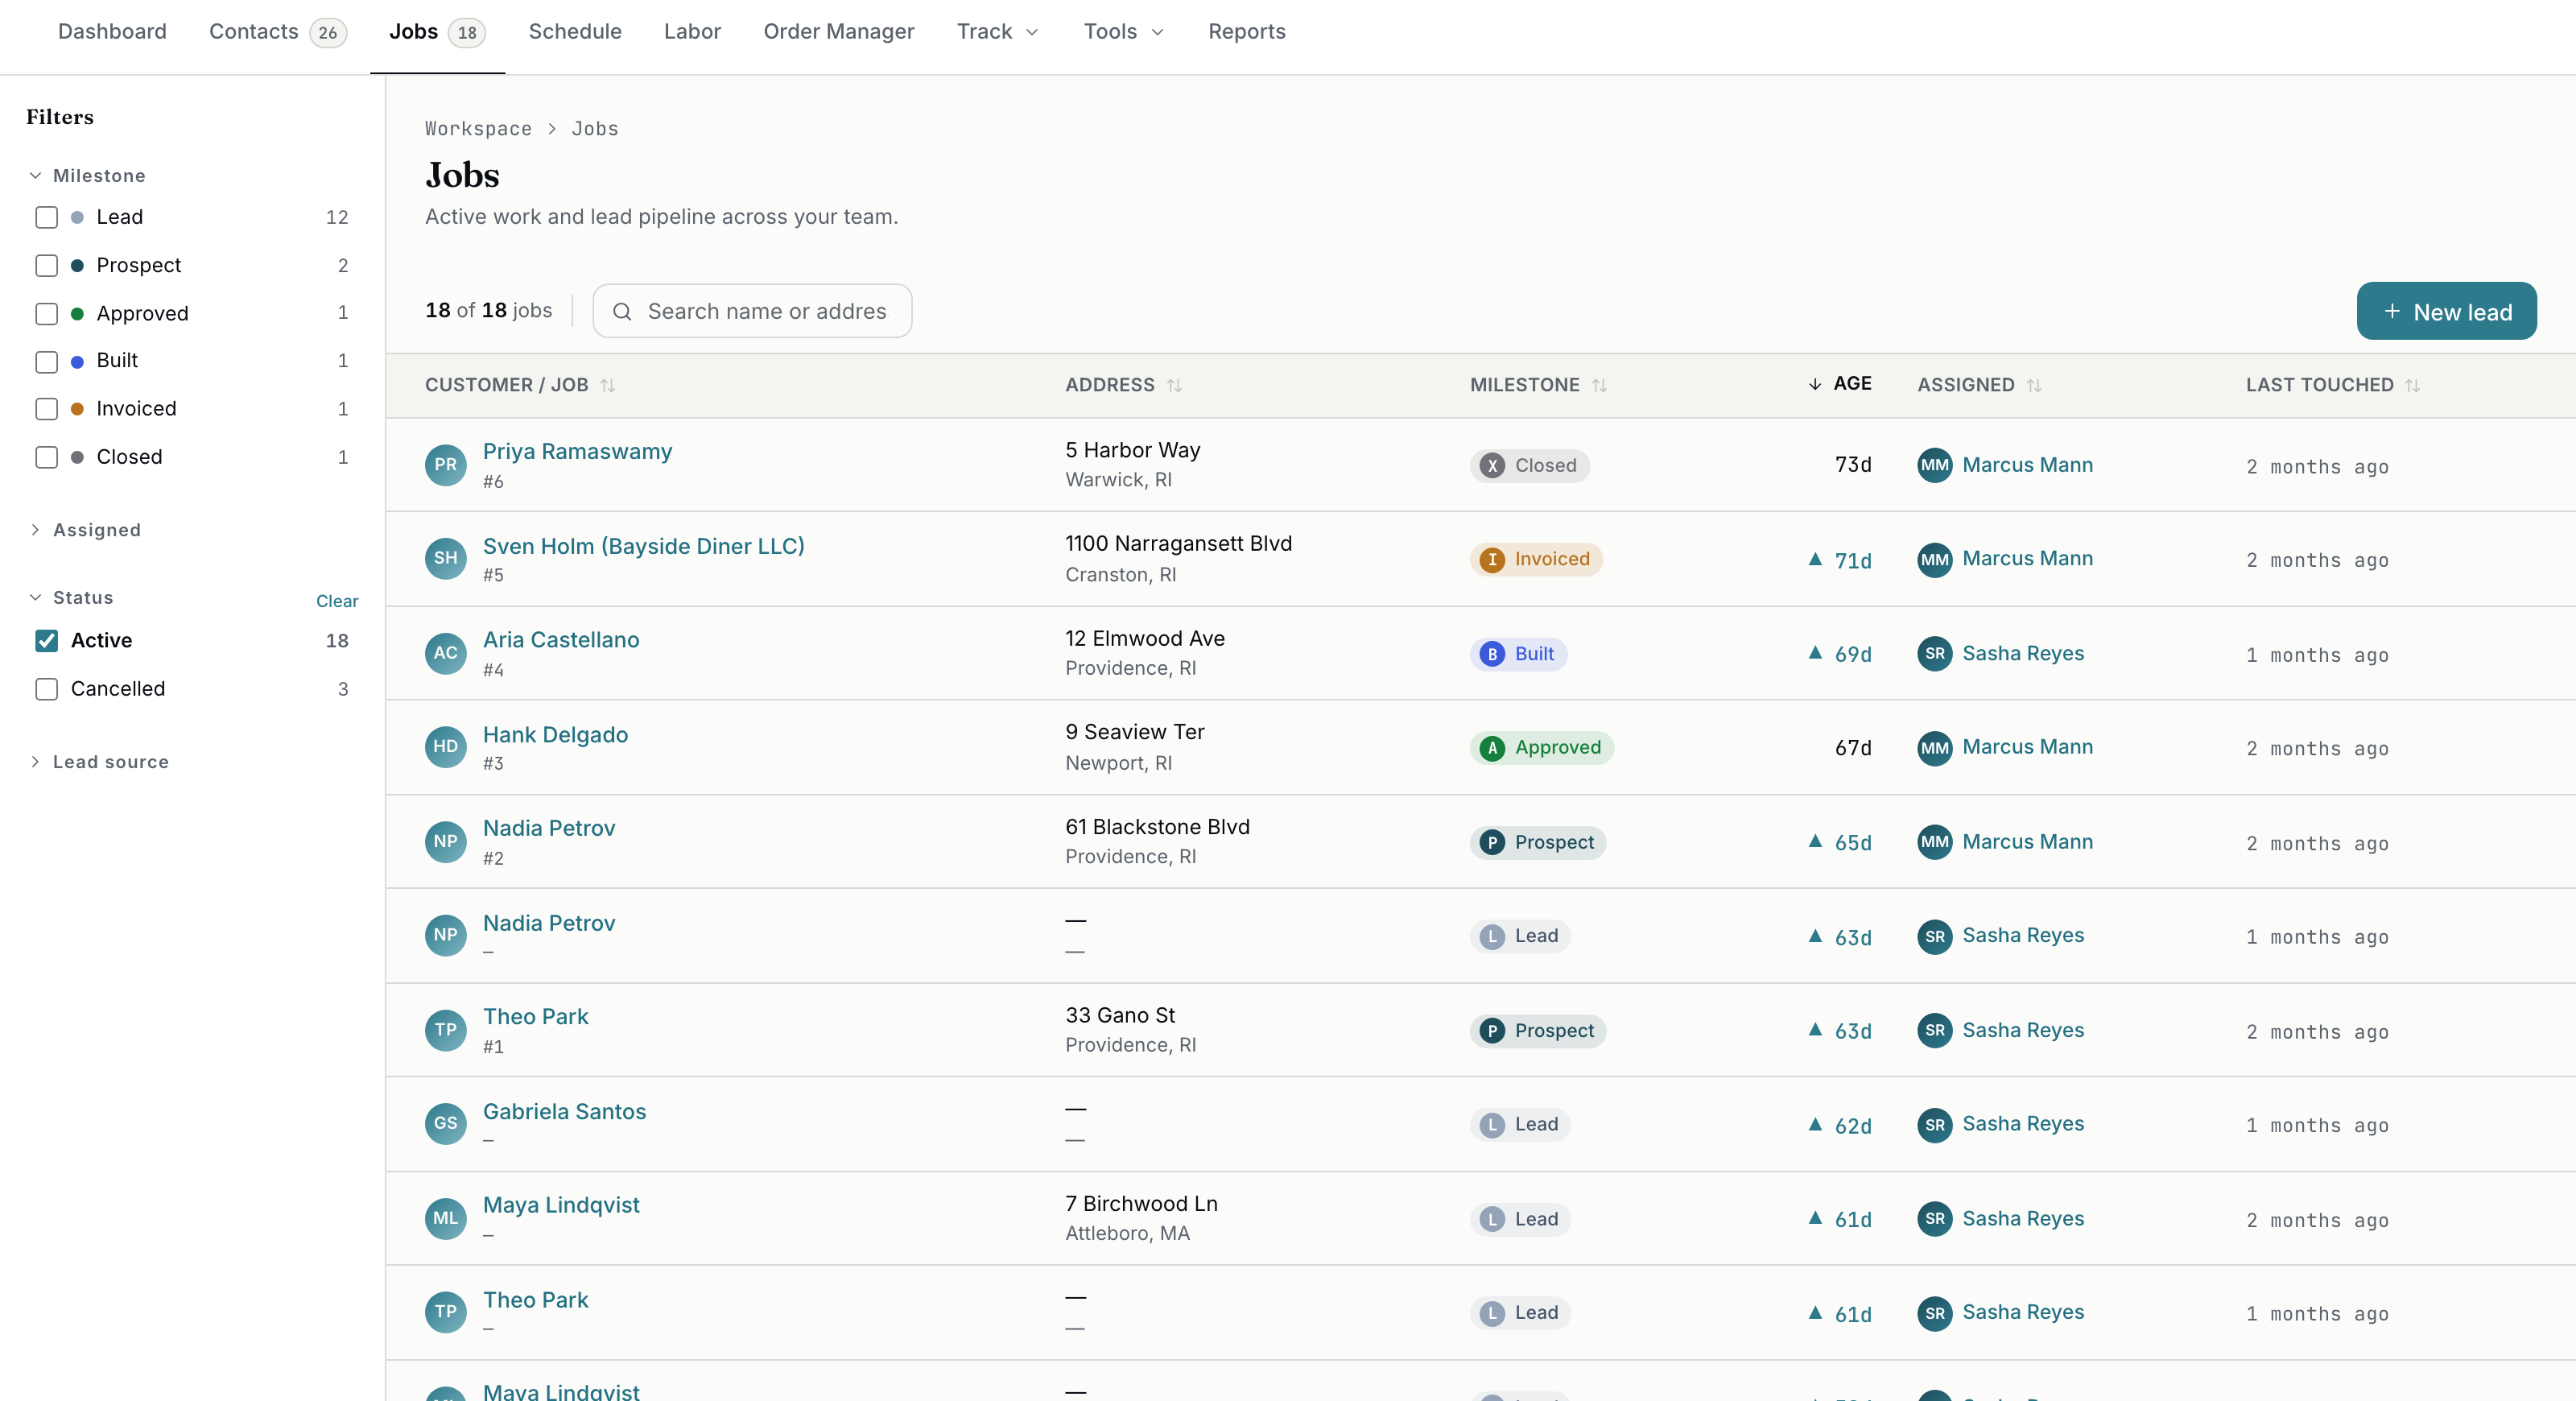
Task: Click the 18 badge on the Jobs tab
Action: coord(467,33)
